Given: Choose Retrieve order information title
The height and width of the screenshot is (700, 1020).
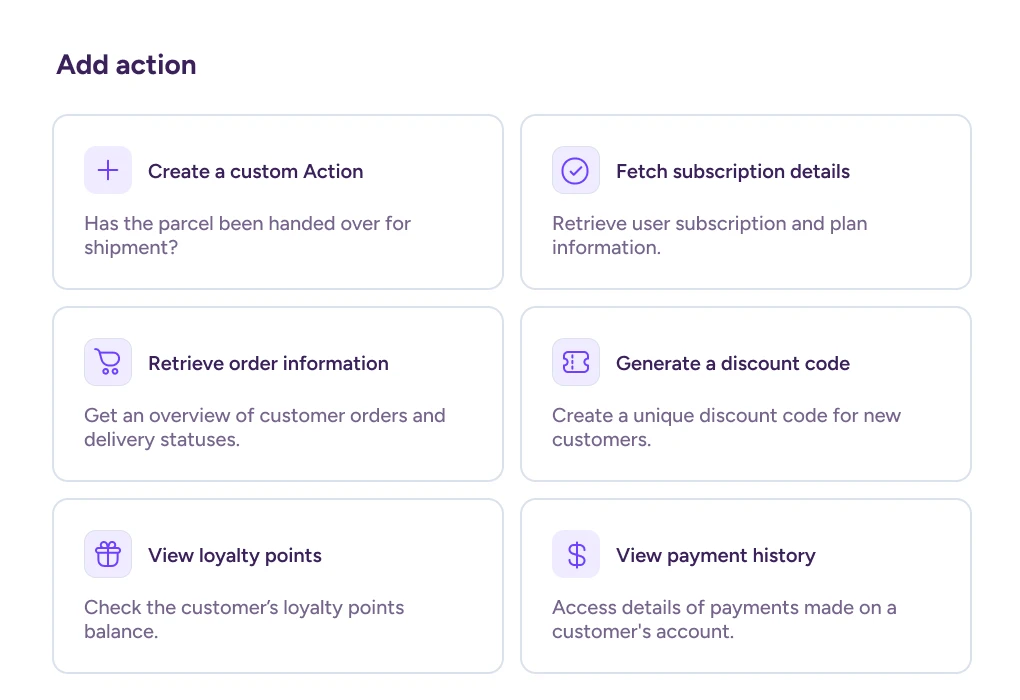Looking at the screenshot, I should pyautogui.click(x=268, y=363).
